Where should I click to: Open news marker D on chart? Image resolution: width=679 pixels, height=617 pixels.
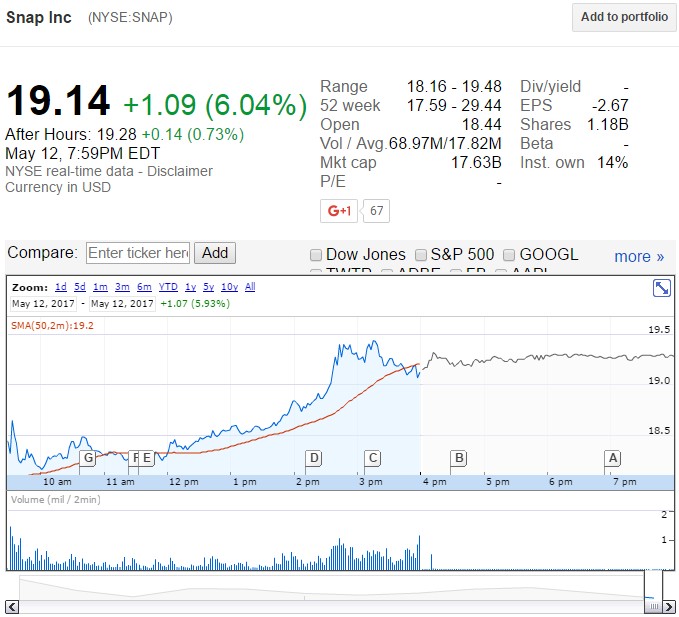pyautogui.click(x=314, y=458)
